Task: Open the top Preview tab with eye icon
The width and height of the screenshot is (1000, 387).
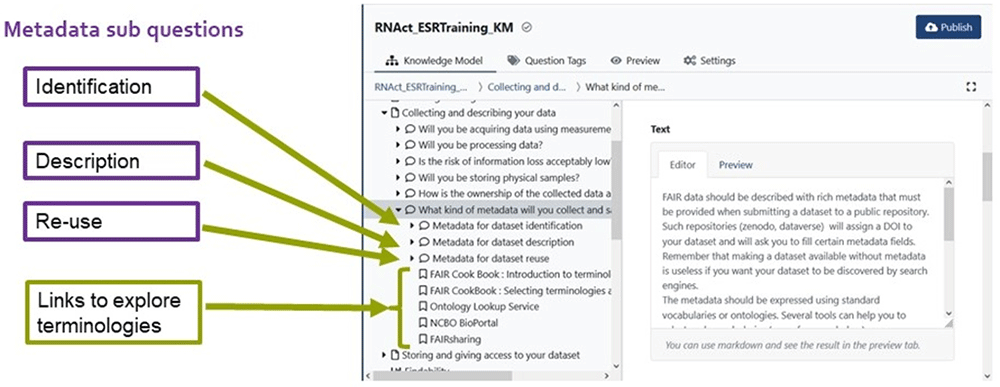Action: tap(635, 61)
